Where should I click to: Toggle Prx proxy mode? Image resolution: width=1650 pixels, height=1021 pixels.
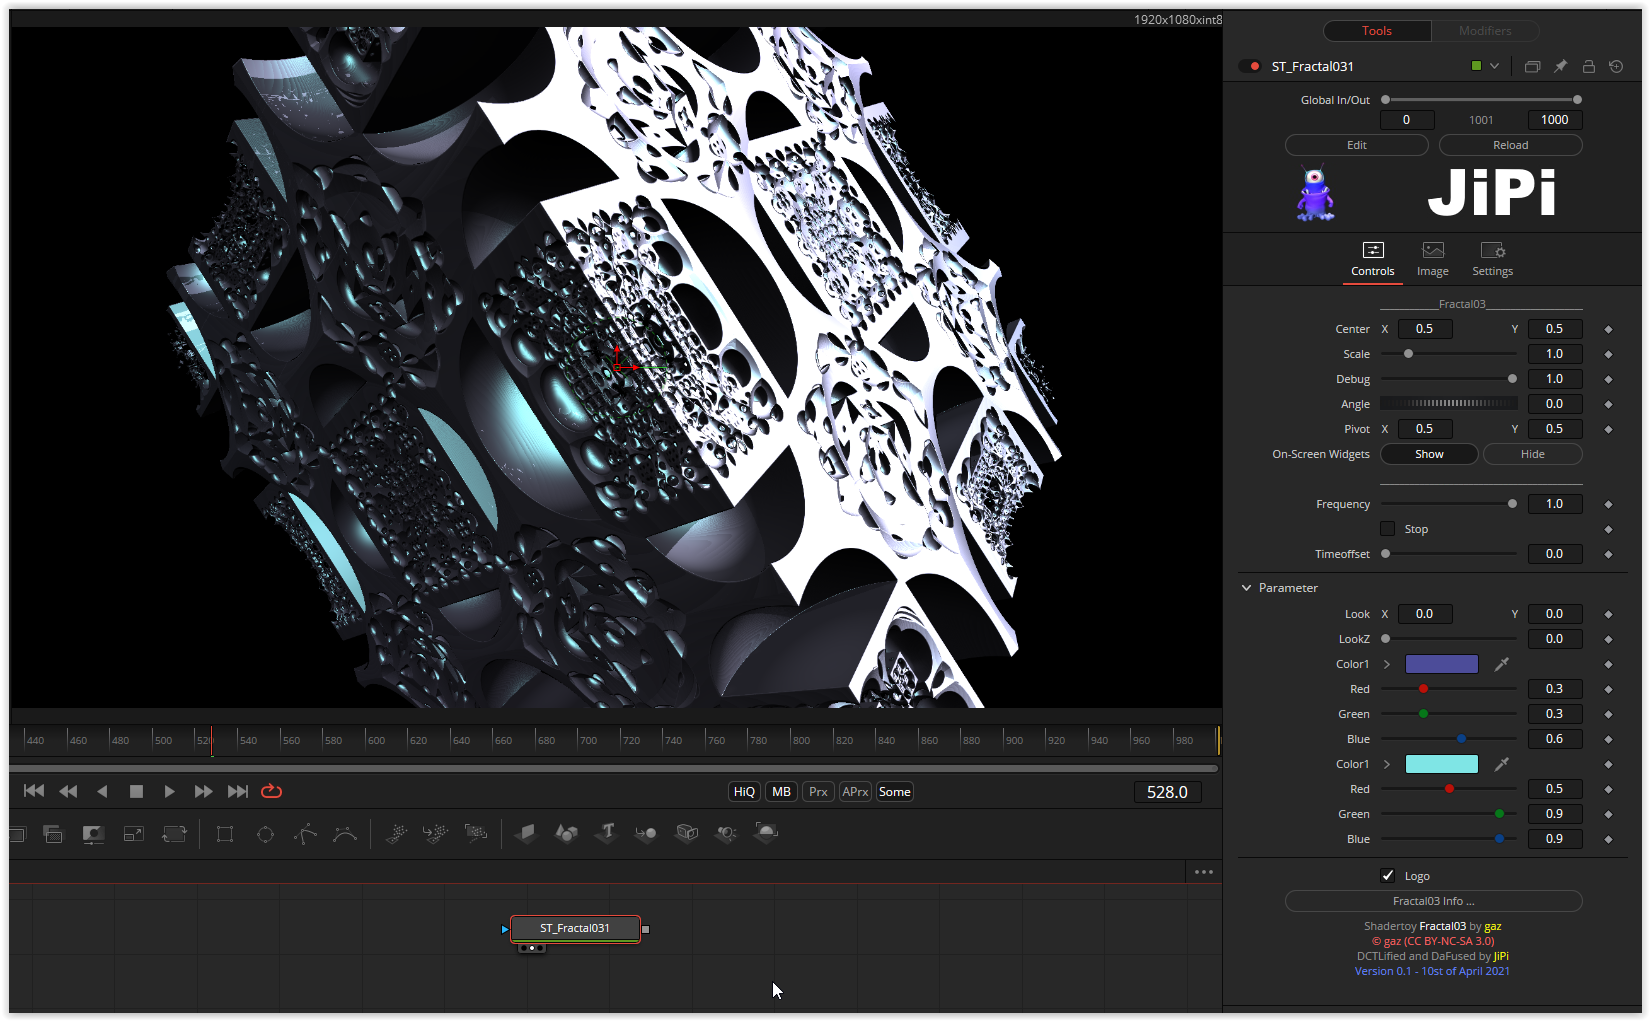(818, 792)
